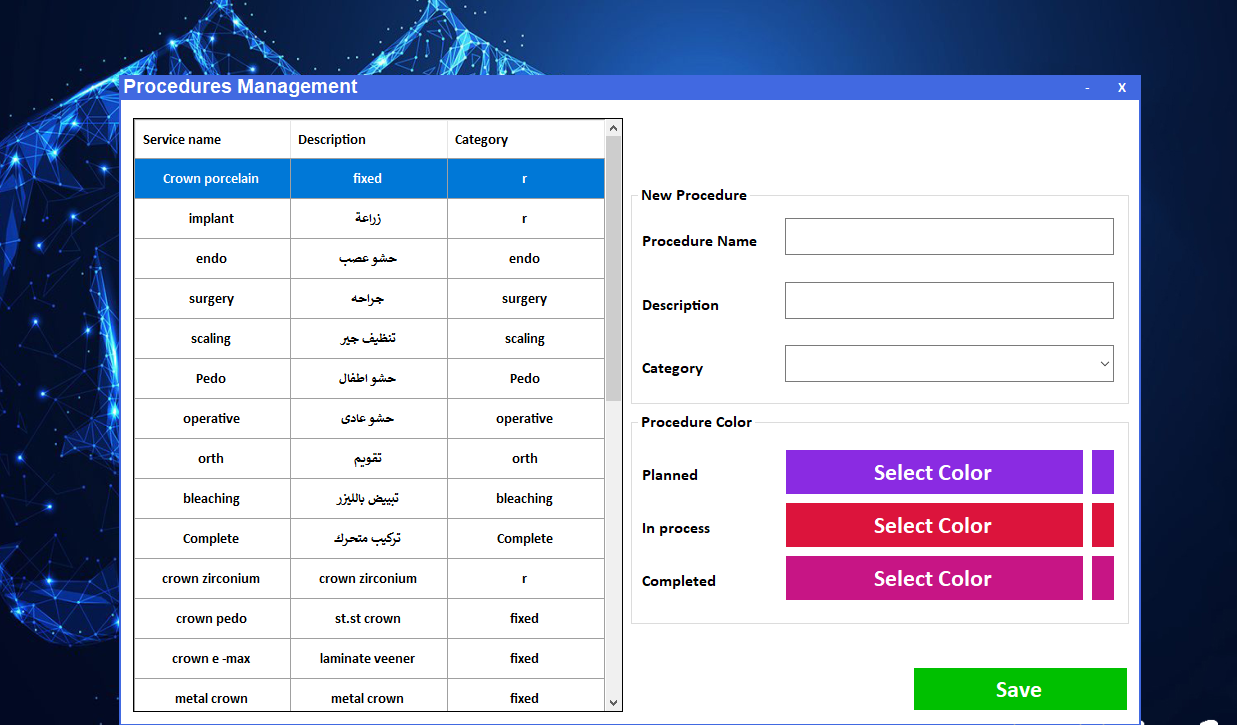Sort by the Service name column header
The width and height of the screenshot is (1237, 725).
coord(212,139)
